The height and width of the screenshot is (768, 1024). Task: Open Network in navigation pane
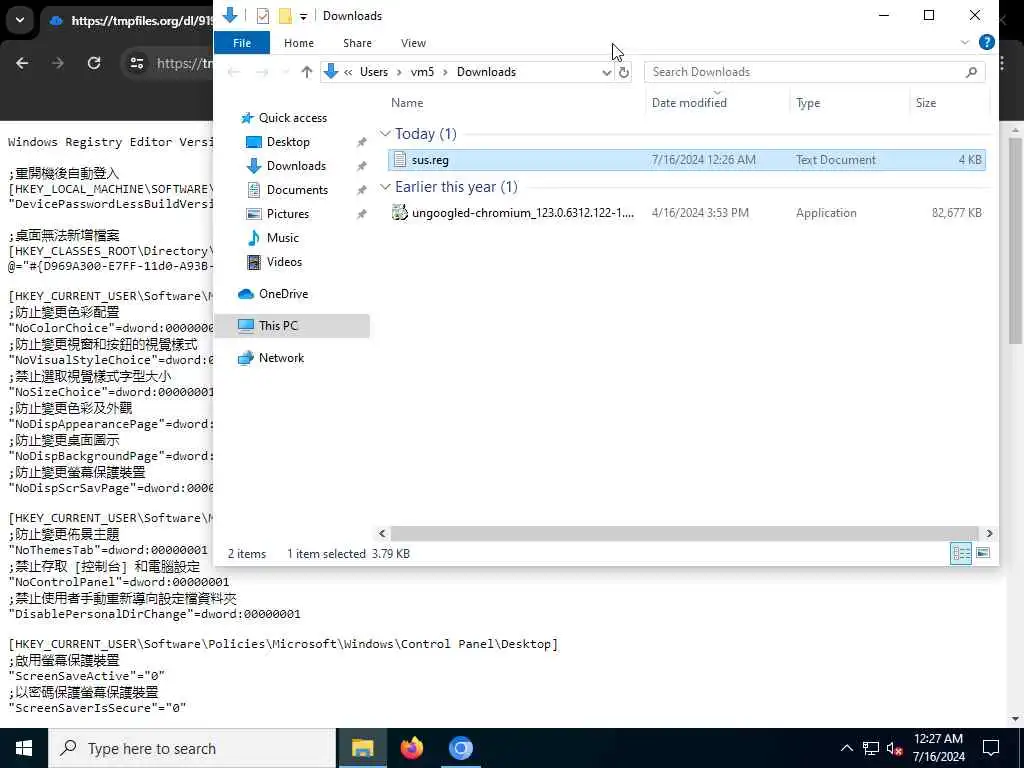281,358
